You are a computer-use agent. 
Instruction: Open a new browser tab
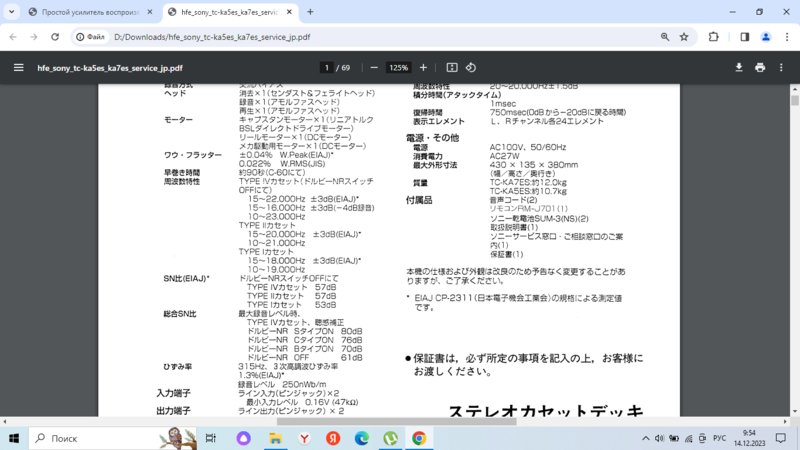pyautogui.click(x=310, y=12)
